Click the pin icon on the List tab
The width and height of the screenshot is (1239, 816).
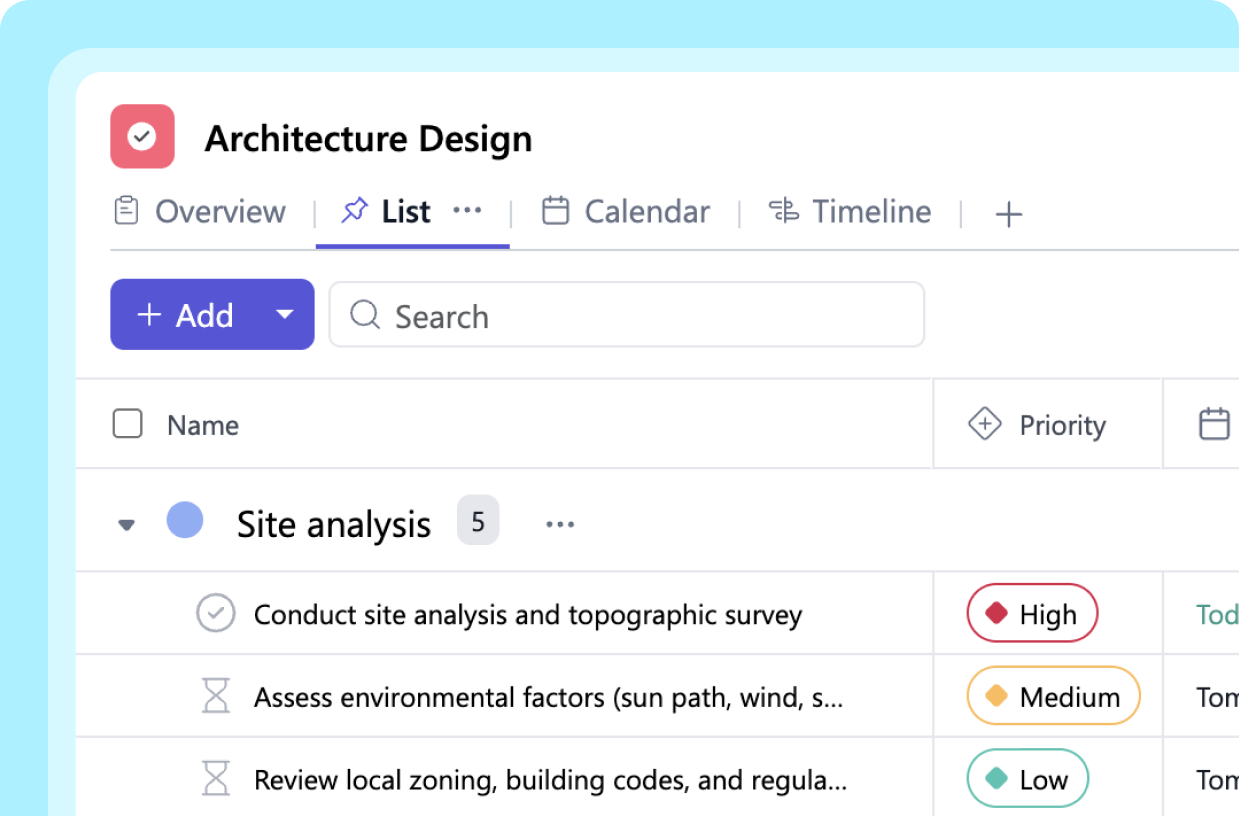pos(353,211)
